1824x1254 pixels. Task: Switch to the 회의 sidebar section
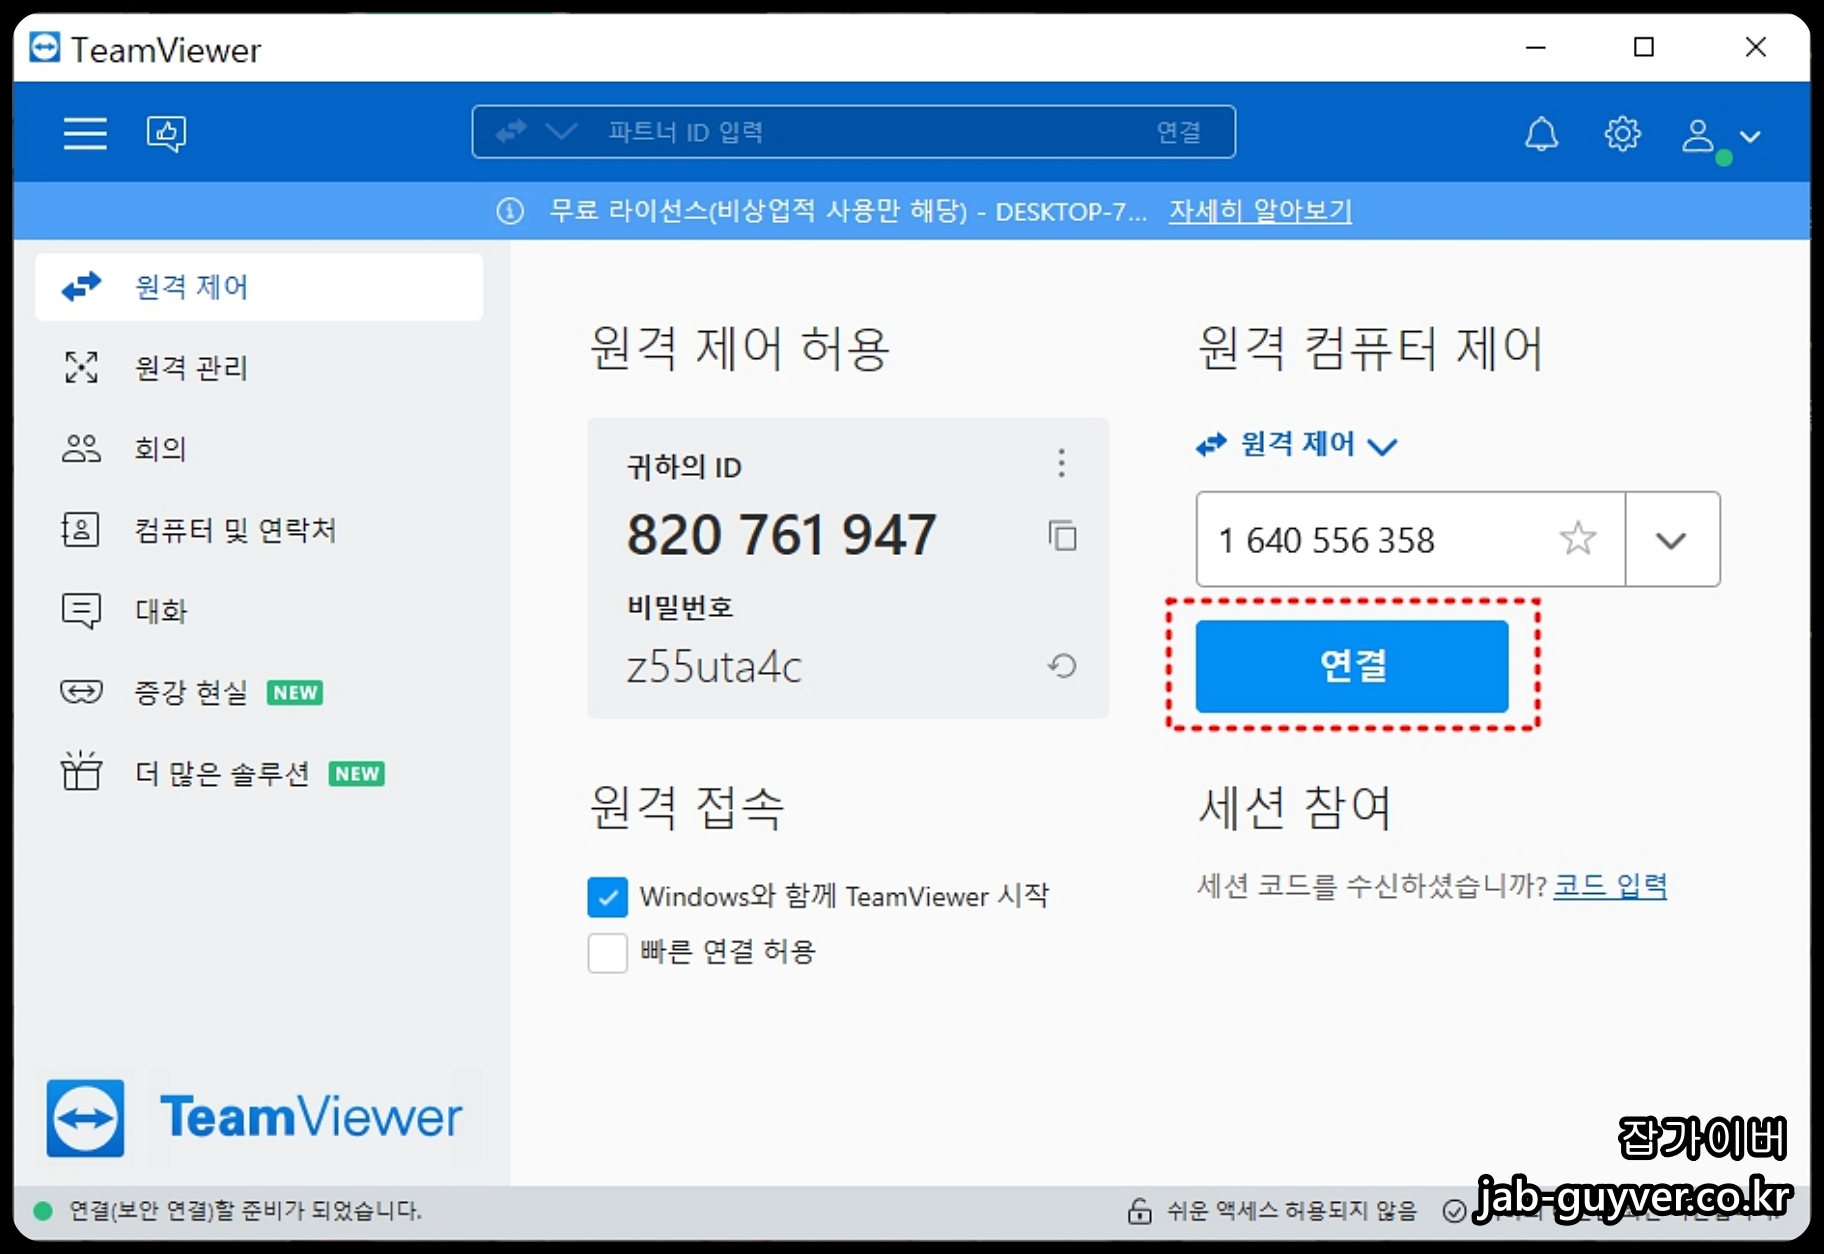(160, 449)
